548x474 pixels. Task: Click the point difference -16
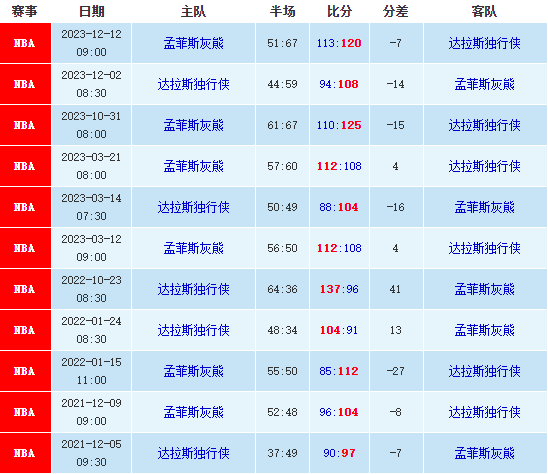coord(396,207)
